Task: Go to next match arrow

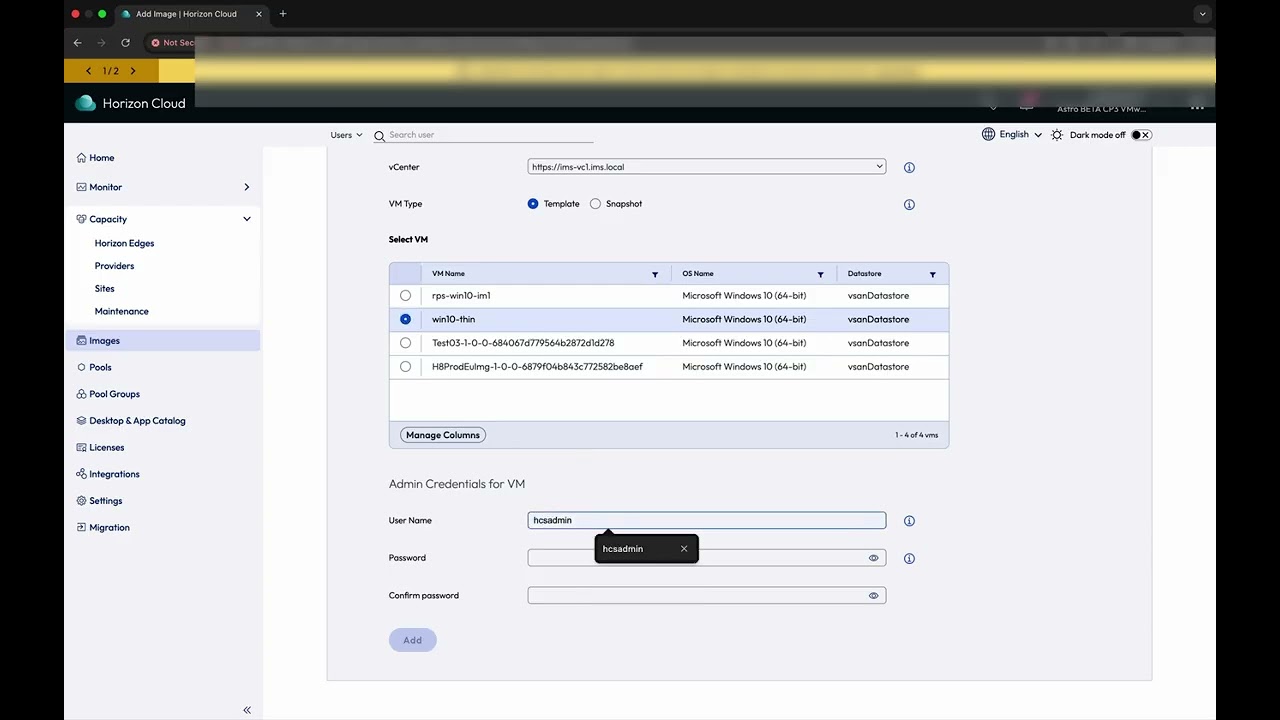Action: pos(133,71)
